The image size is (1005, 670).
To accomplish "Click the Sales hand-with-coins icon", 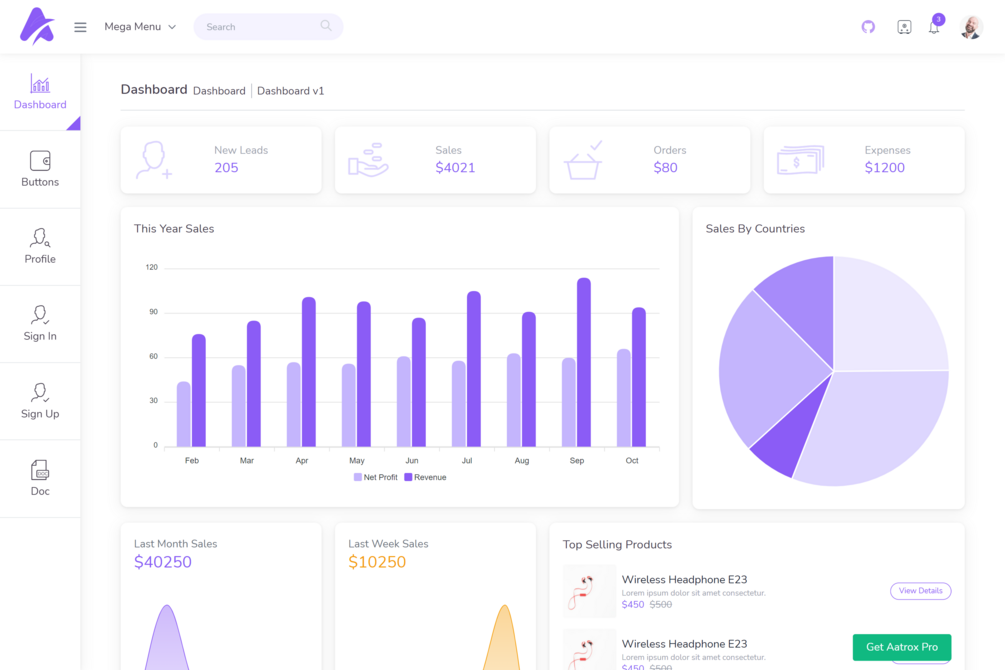I will [x=368, y=160].
